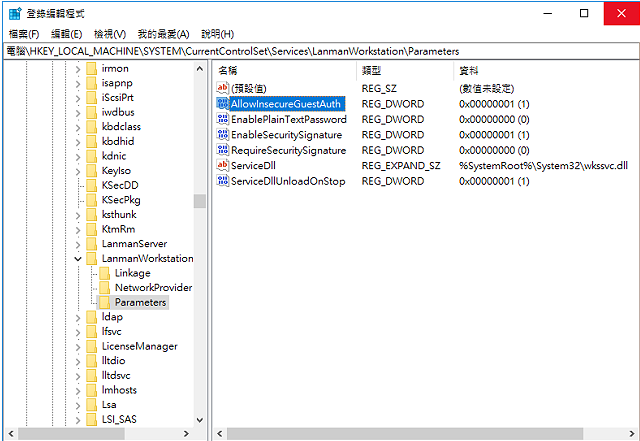
Task: Select the RequireSecuritySignature value name
Action: click(x=288, y=150)
